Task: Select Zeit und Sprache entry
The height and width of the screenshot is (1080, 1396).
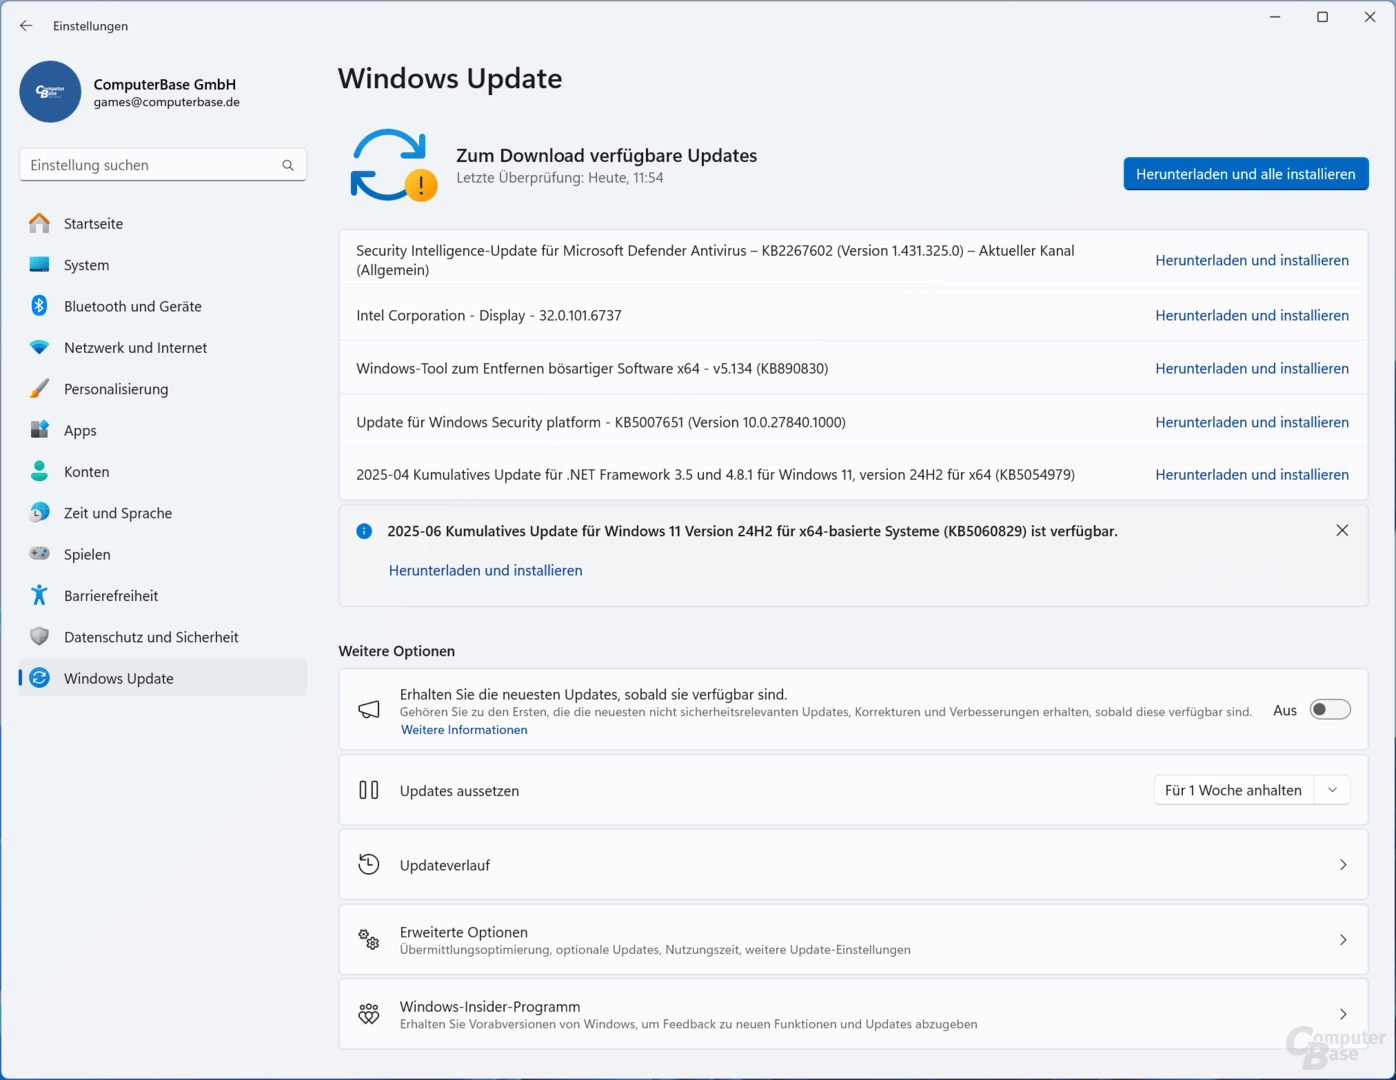Action: coord(163,513)
